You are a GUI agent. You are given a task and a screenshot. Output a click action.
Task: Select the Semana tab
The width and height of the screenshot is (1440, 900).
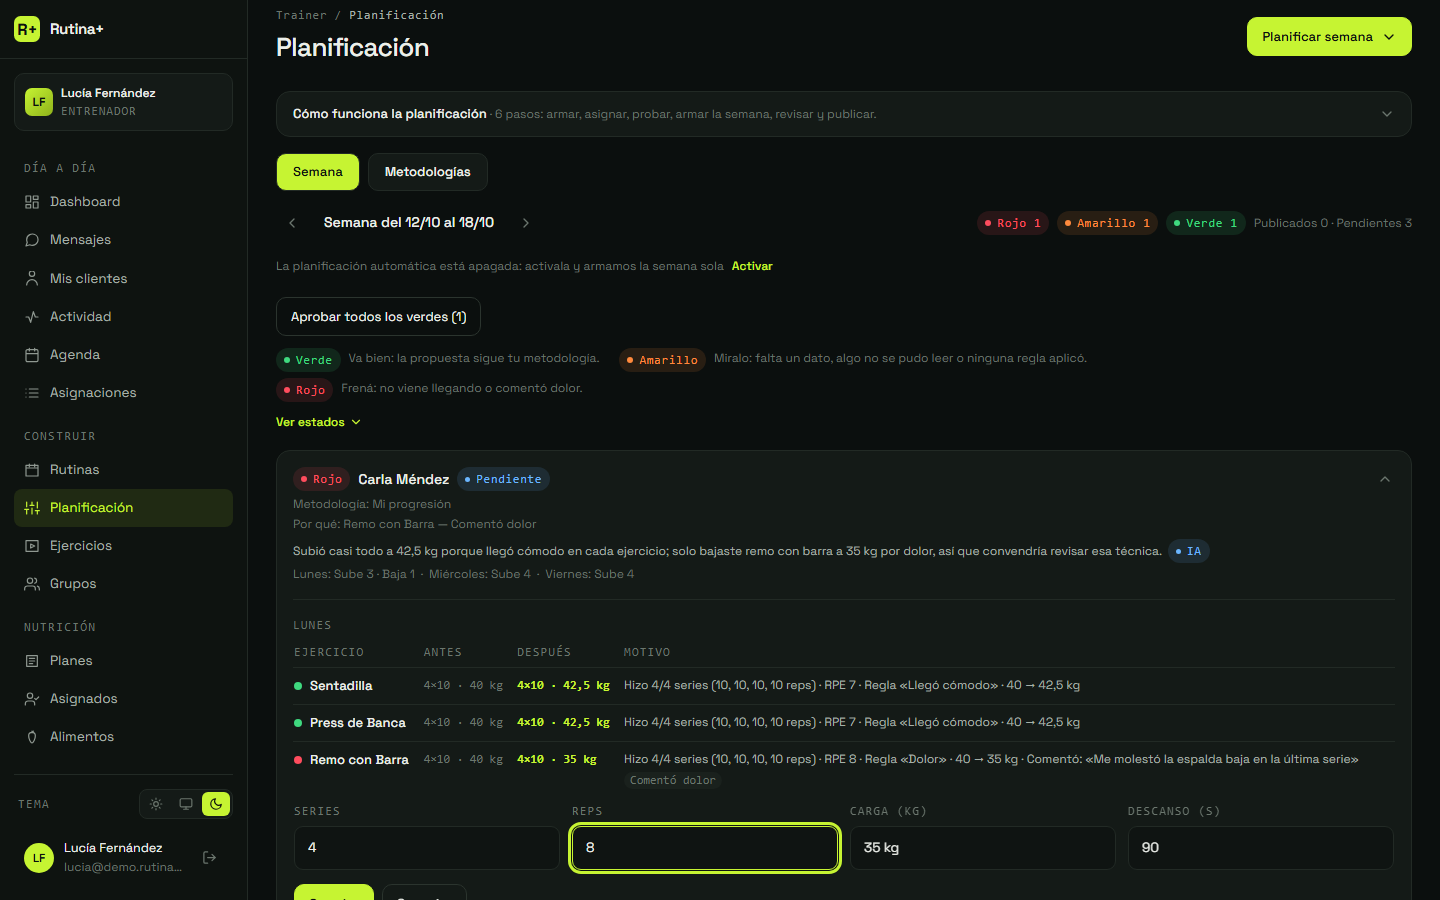pyautogui.click(x=318, y=172)
